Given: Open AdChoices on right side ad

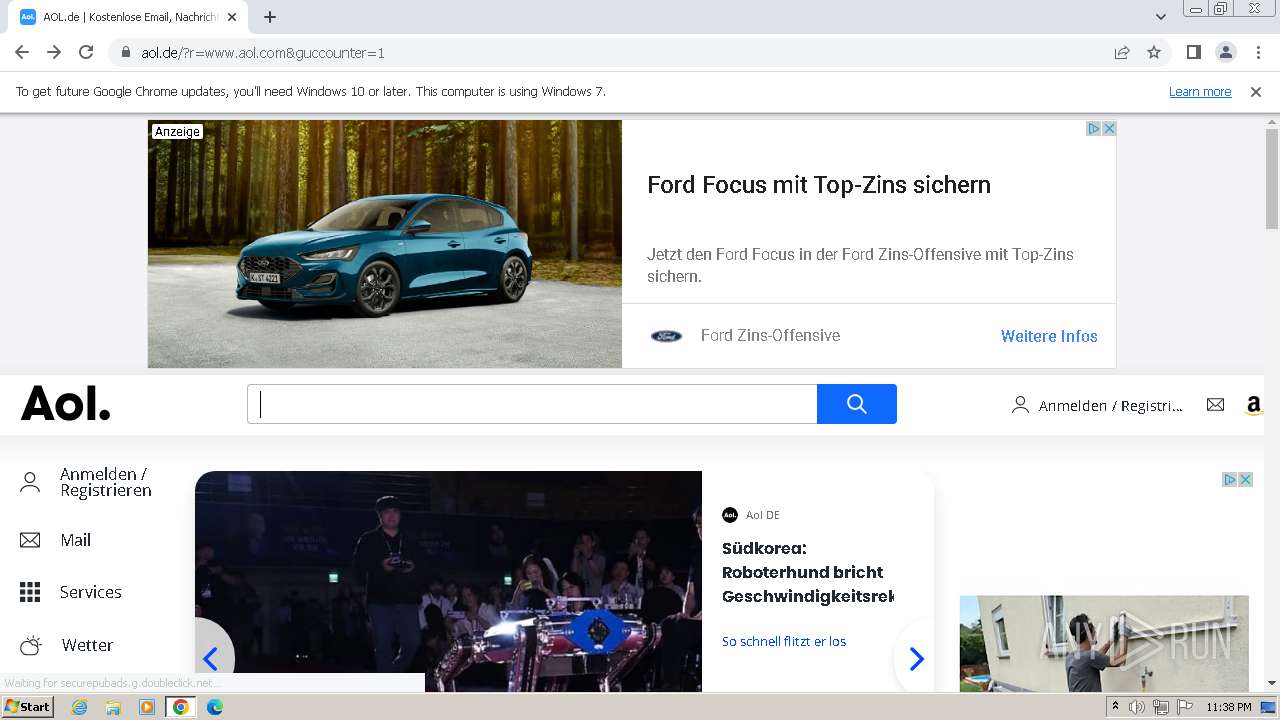Looking at the screenshot, I should 1230,480.
